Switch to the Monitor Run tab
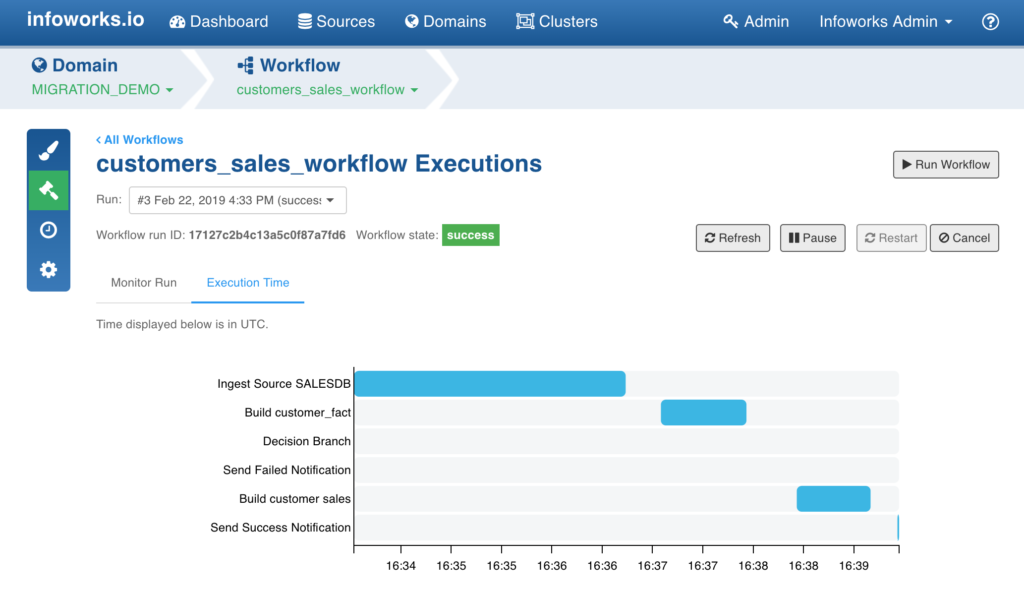The width and height of the screenshot is (1024, 594). coord(143,283)
